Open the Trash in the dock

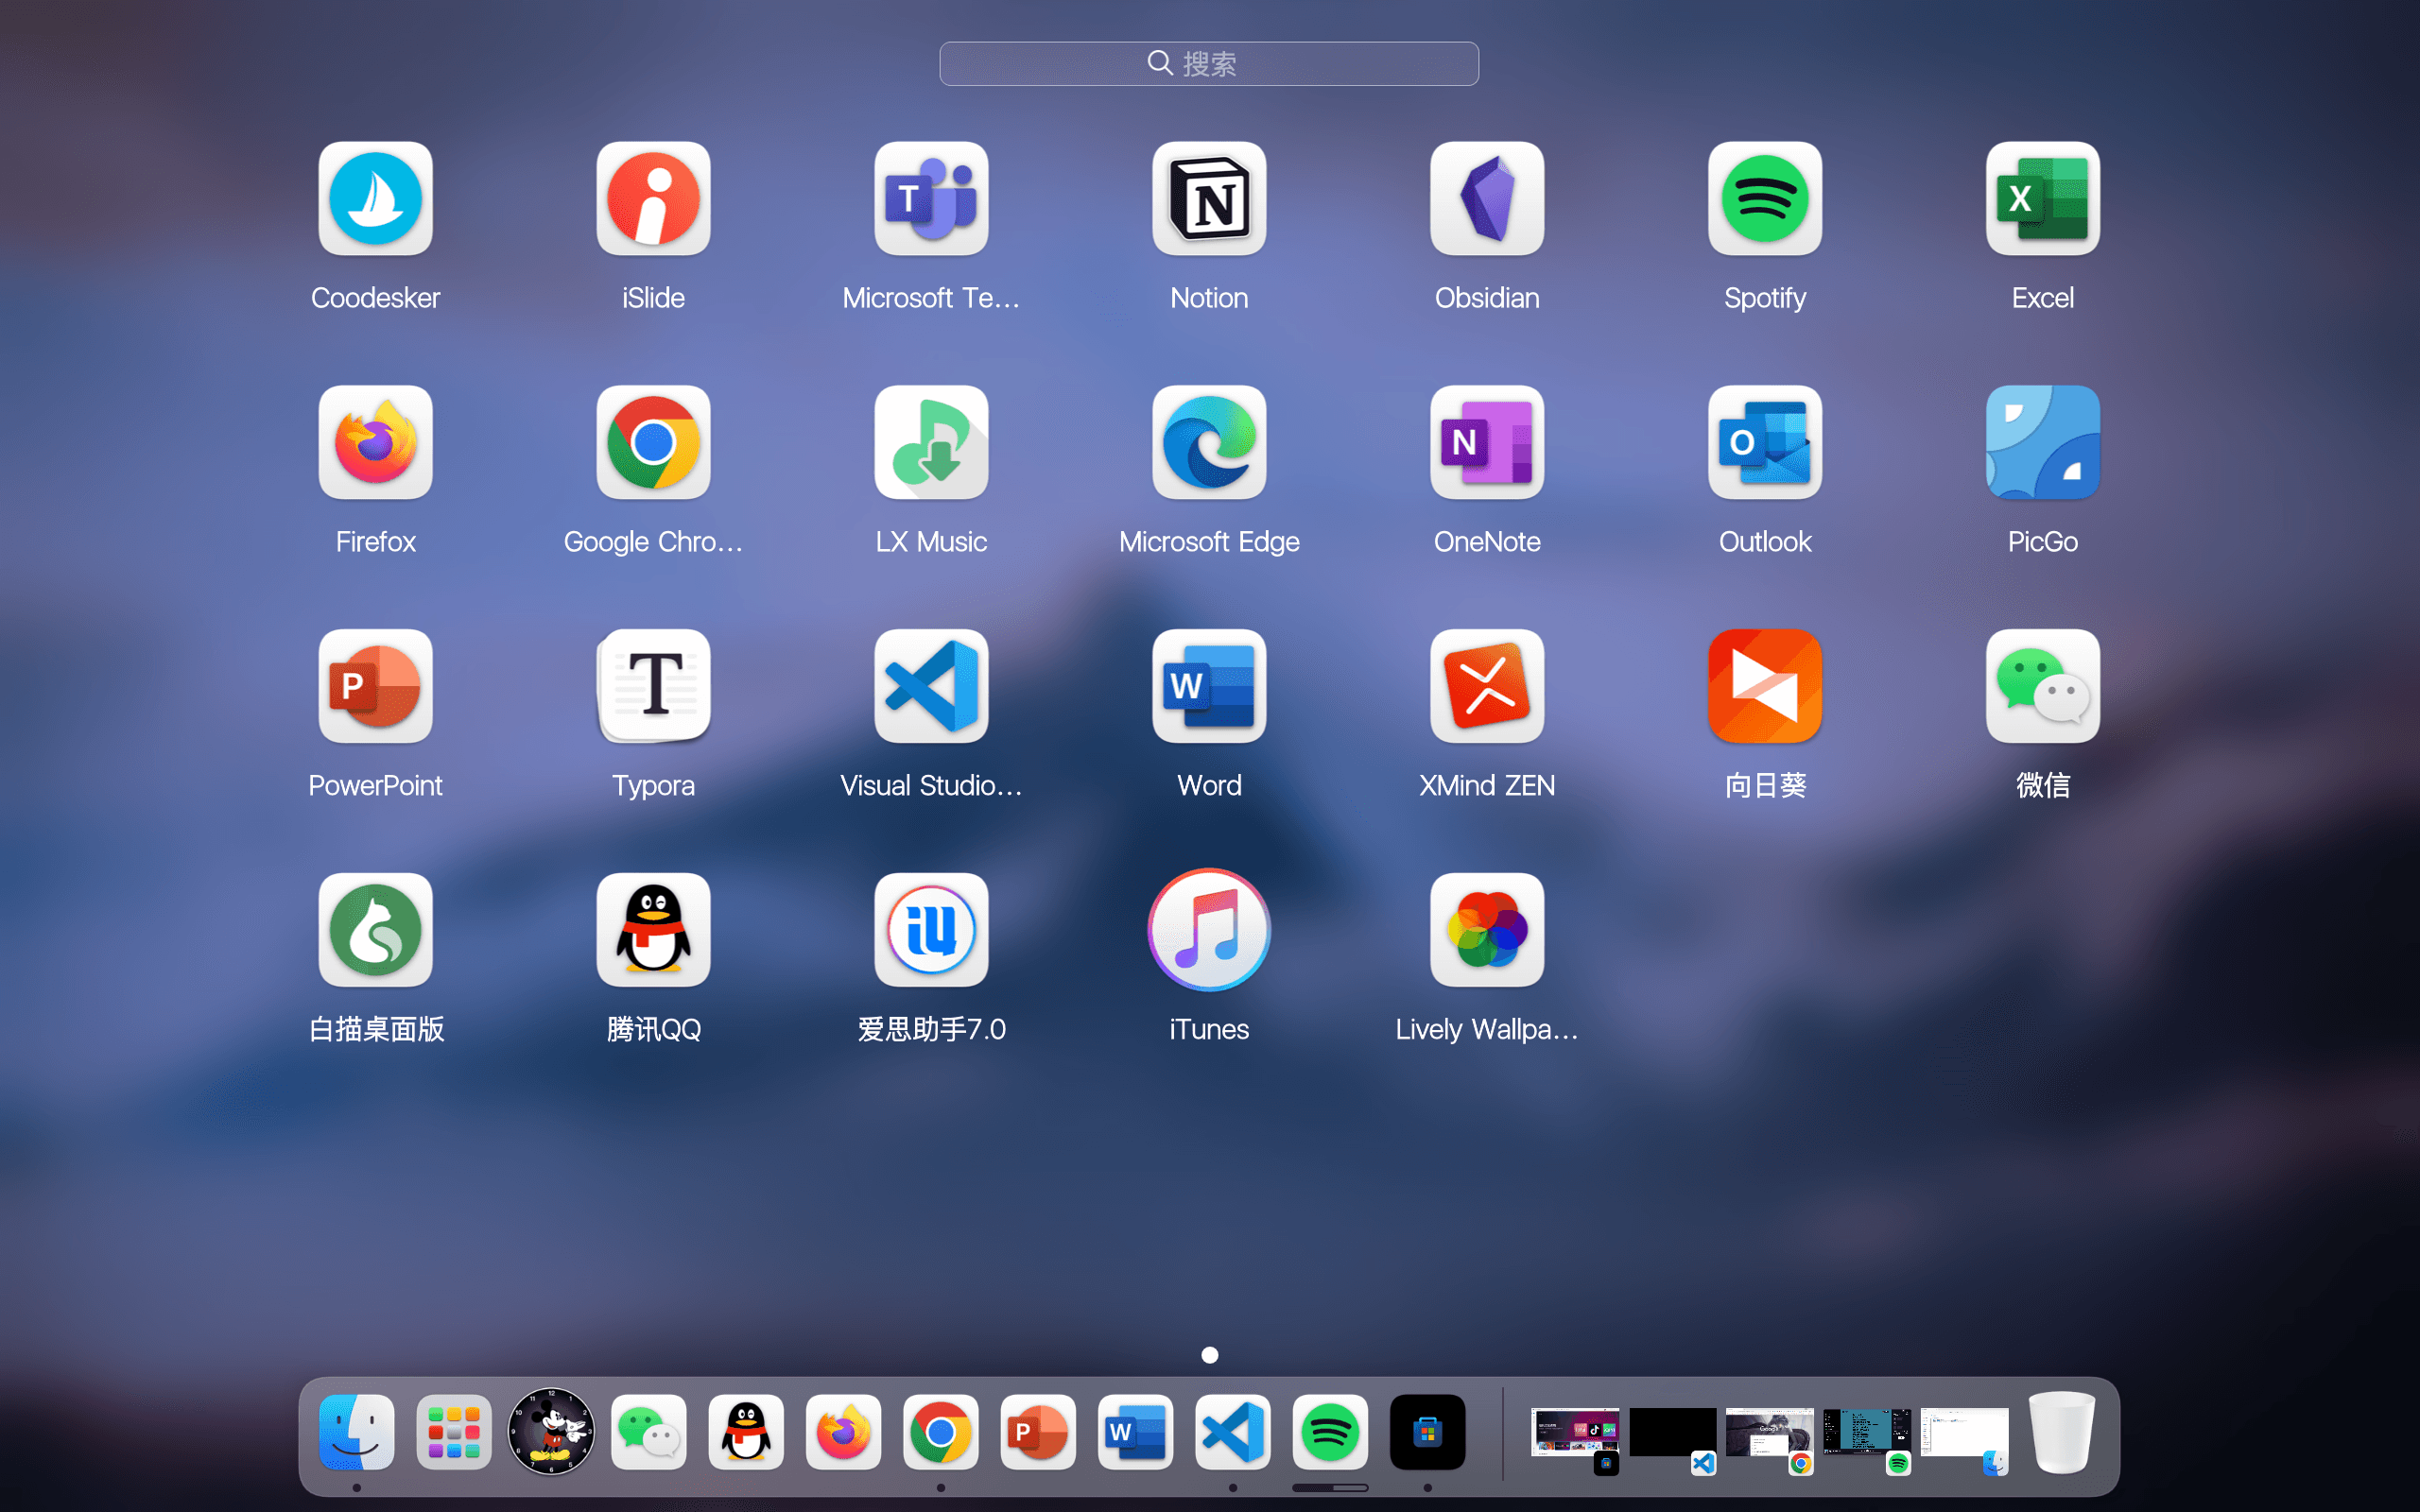coord(2062,1432)
